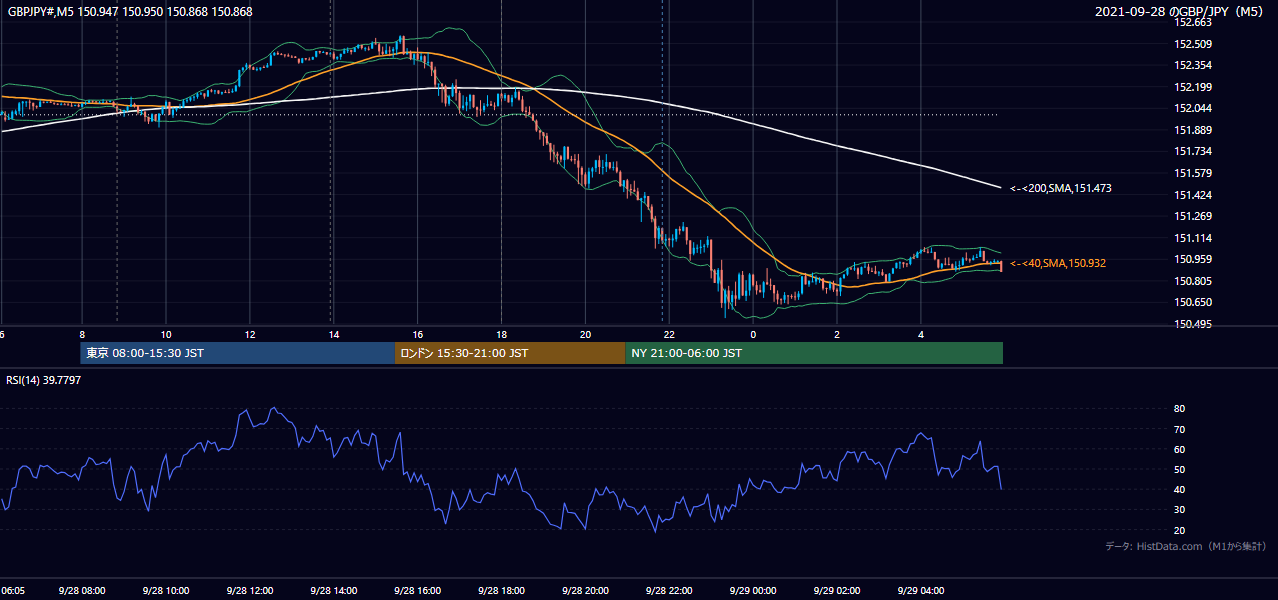Image resolution: width=1278 pixels, height=600 pixels.
Task: Click hour tick 12 under price chart
Action: 250,334
